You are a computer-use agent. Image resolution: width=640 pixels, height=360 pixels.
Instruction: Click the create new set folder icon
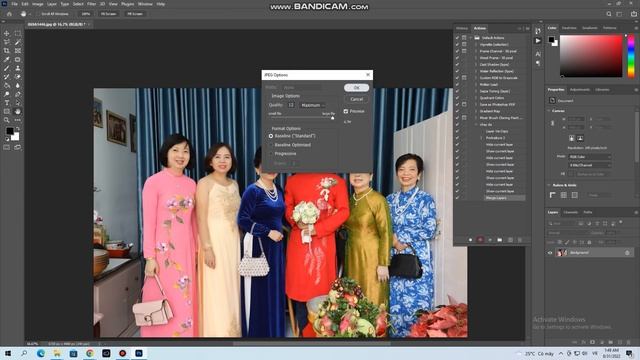(x=500, y=240)
